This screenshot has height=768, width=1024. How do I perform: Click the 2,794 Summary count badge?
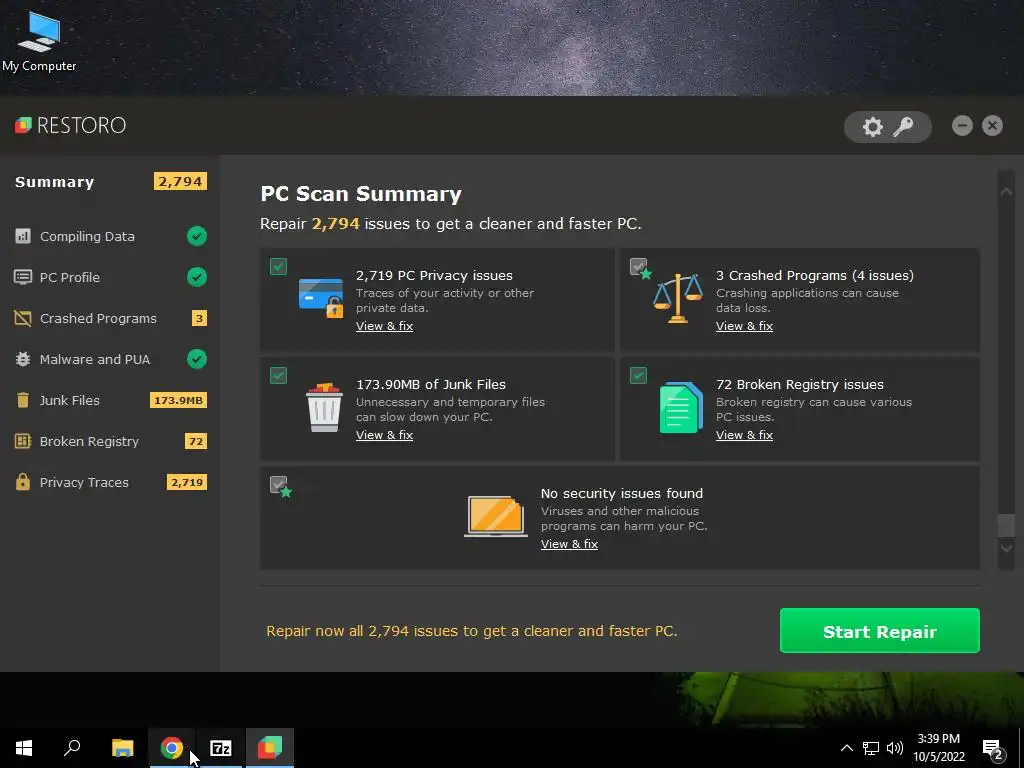coord(180,181)
